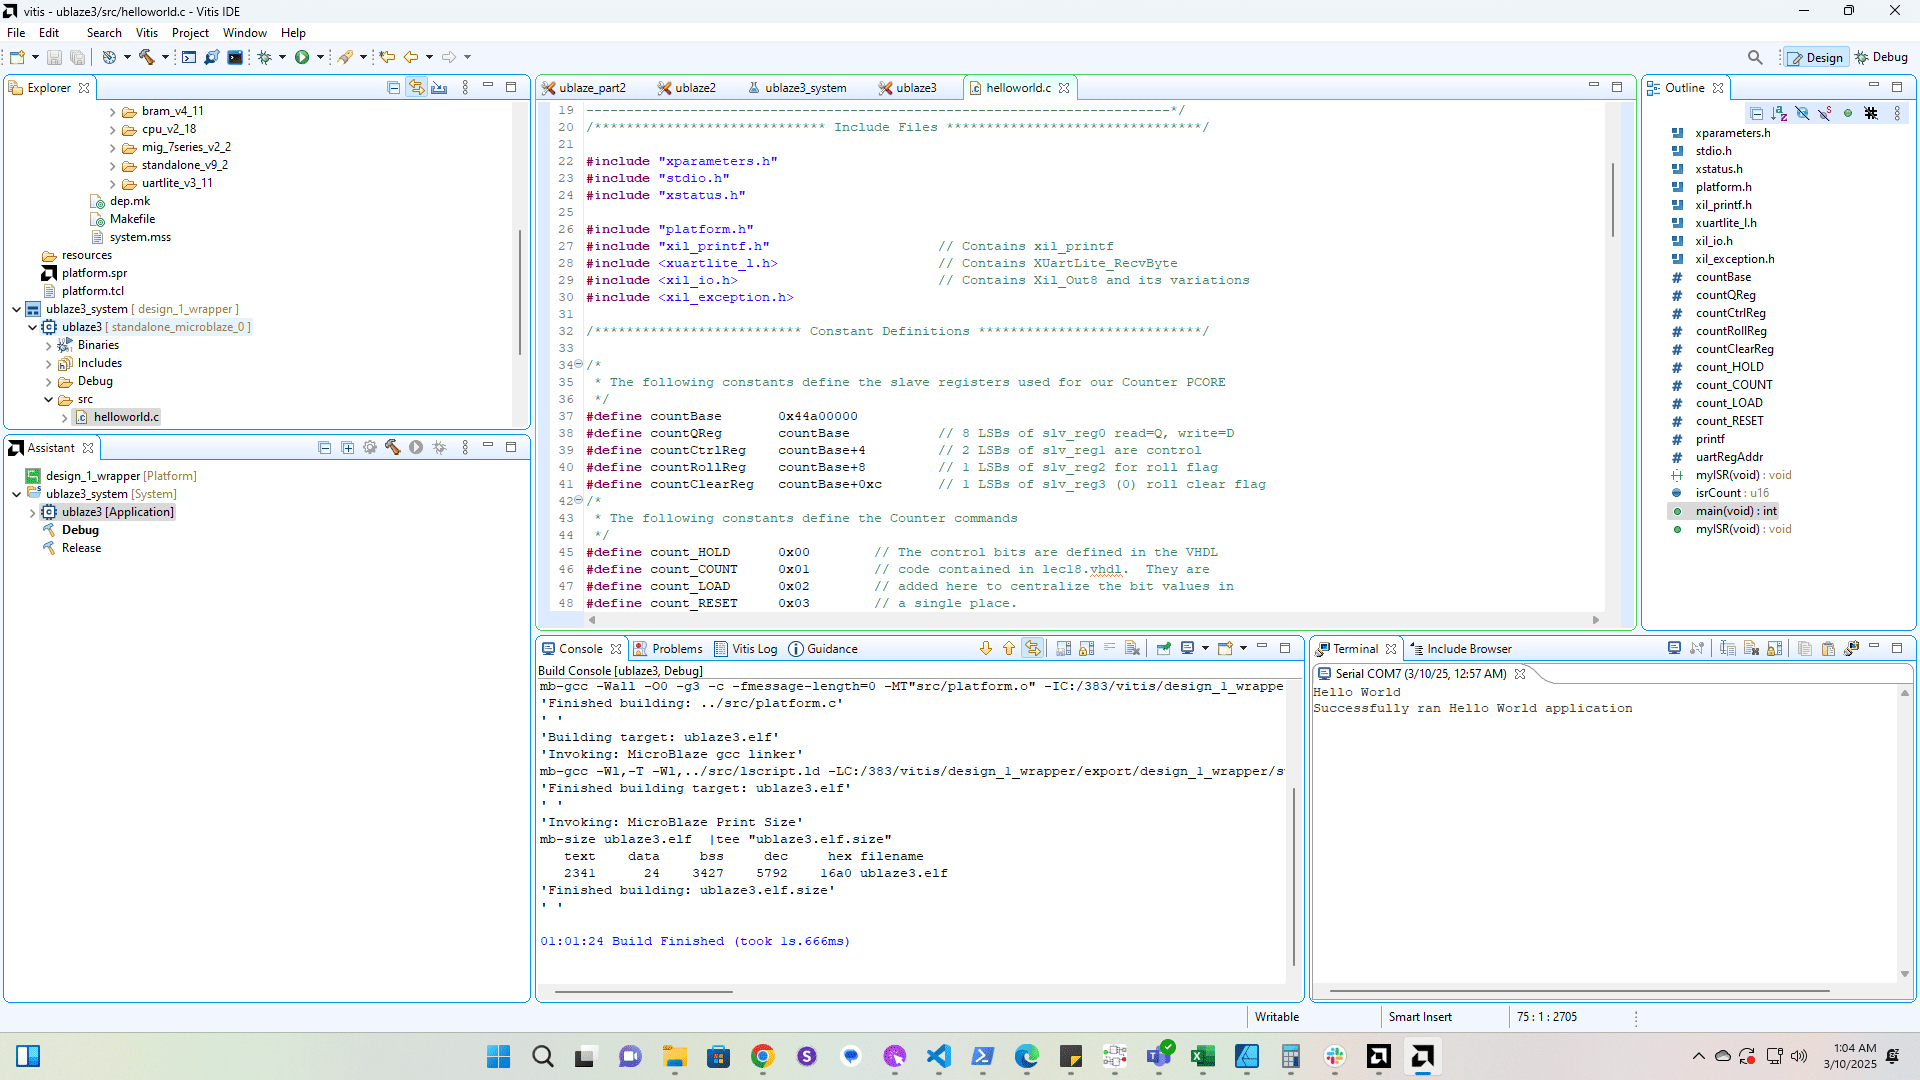Switch to the ublaze3_system editor tab
1920x1080 pixels.
point(804,88)
